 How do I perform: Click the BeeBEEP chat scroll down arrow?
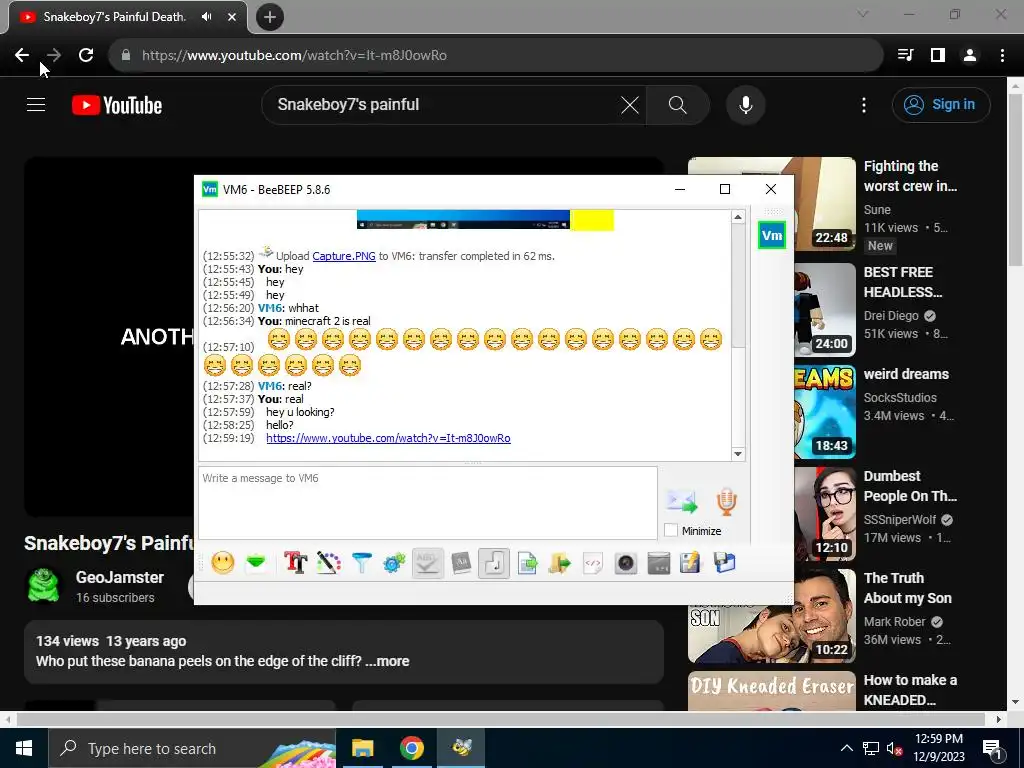pos(738,454)
